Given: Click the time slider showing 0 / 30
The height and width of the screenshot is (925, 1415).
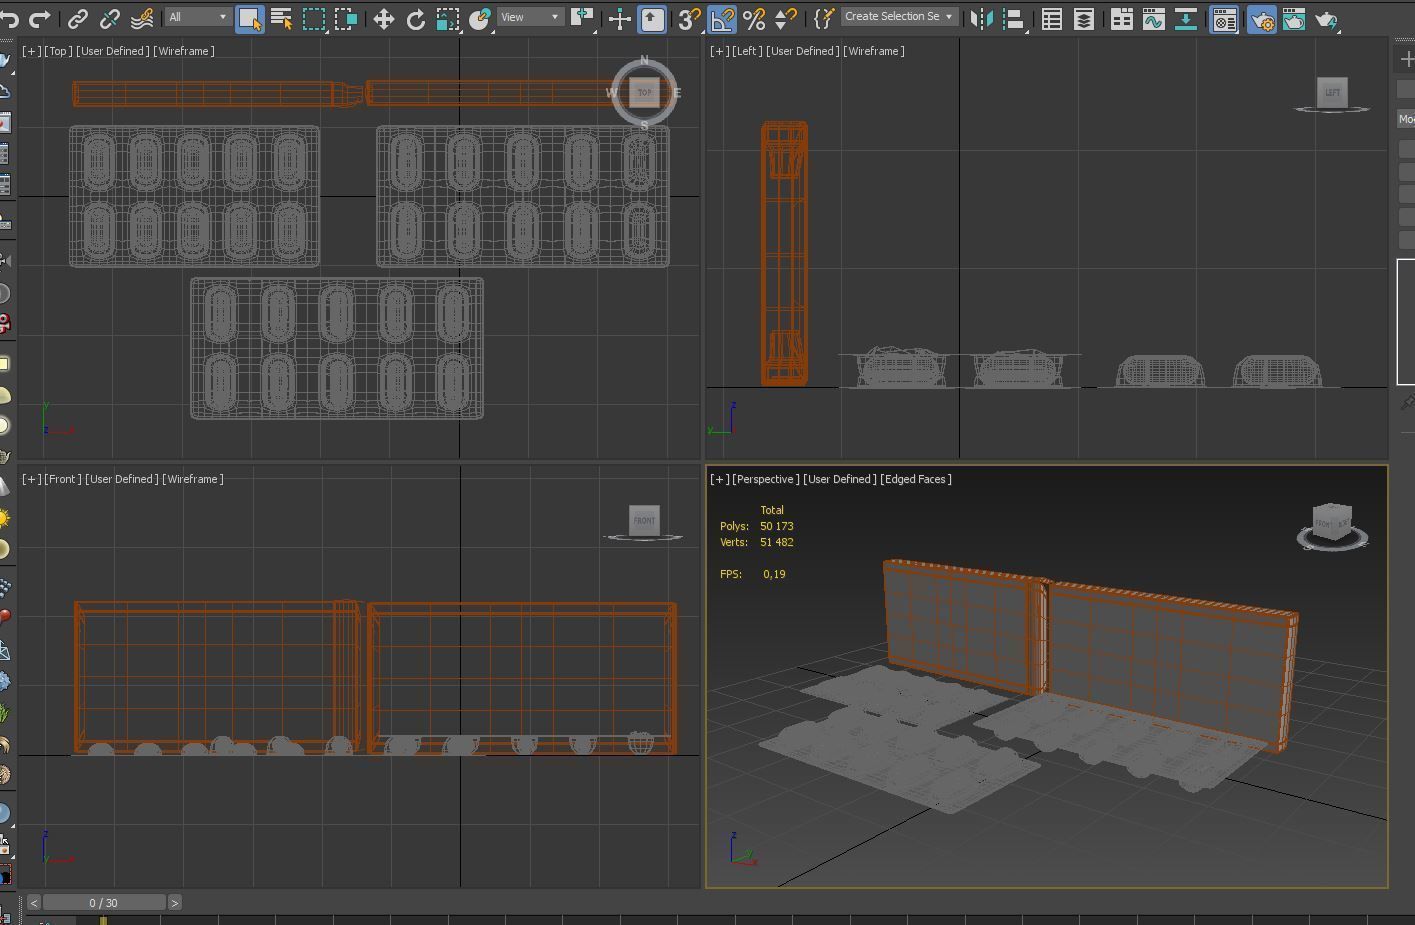Looking at the screenshot, I should (103, 903).
